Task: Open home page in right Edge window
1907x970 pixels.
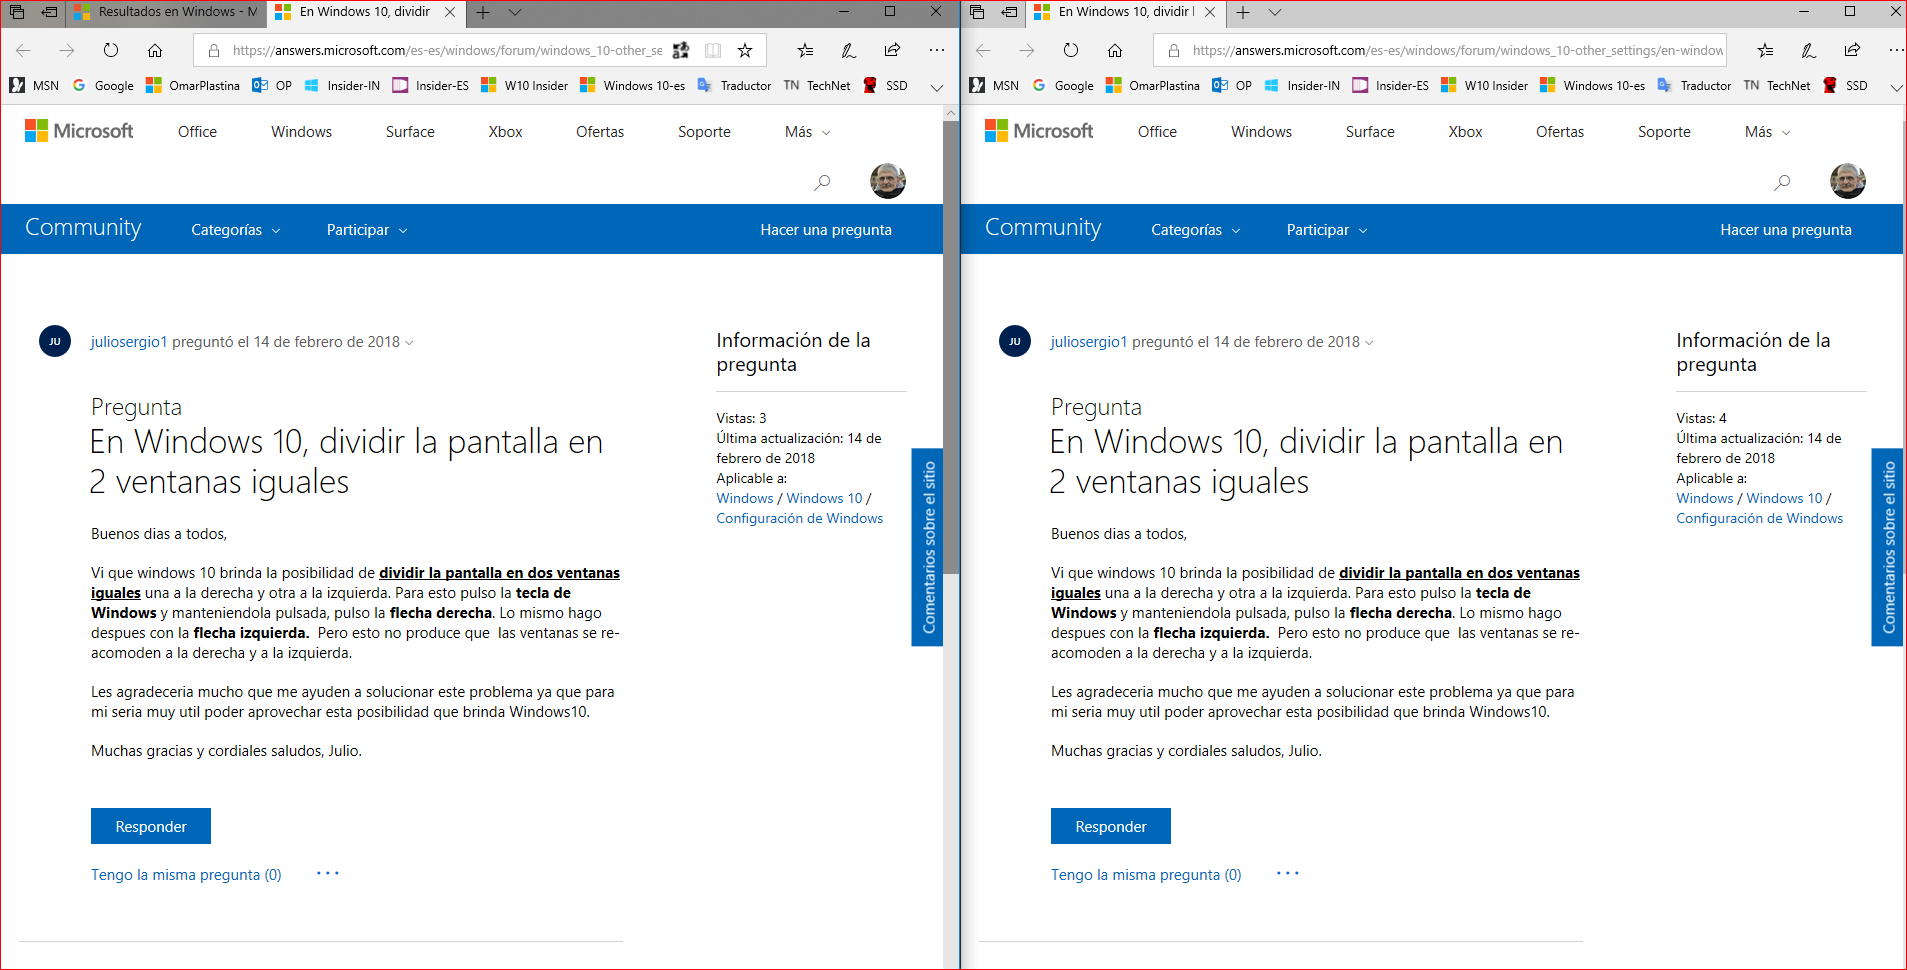Action: click(x=1115, y=50)
